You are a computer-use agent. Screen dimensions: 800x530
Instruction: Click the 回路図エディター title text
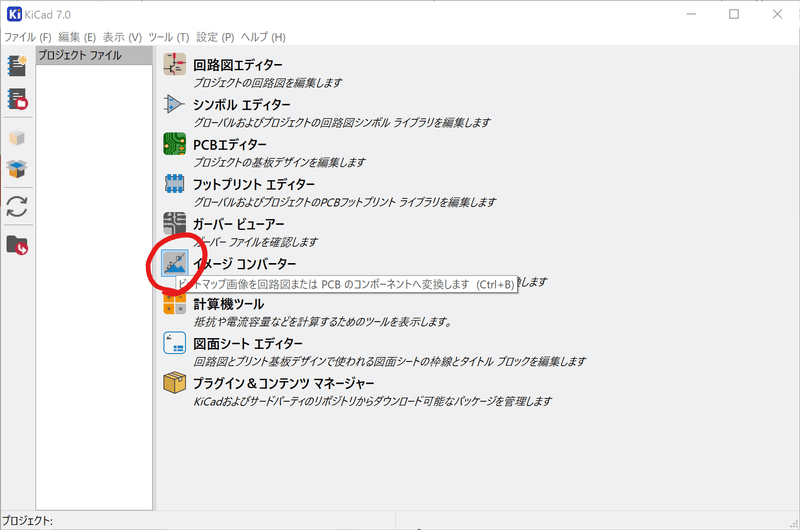click(238, 65)
